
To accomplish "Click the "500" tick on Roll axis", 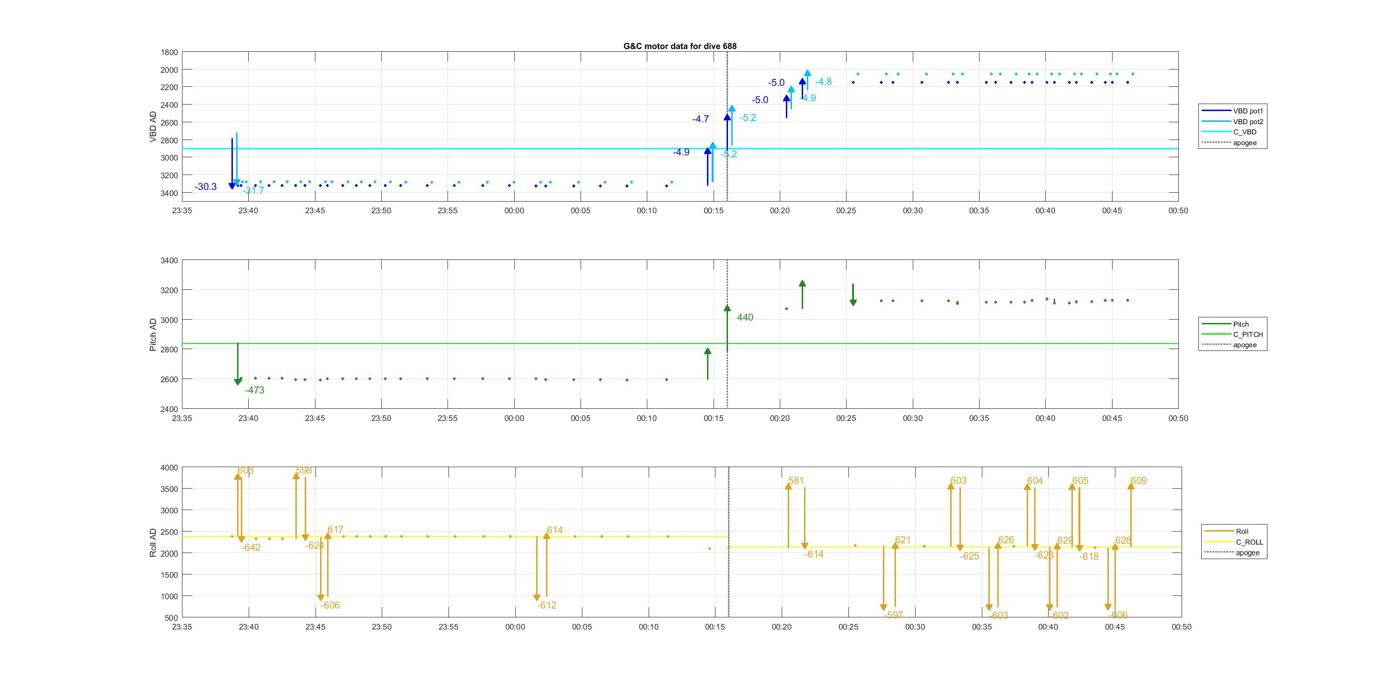I will coord(173,618).
